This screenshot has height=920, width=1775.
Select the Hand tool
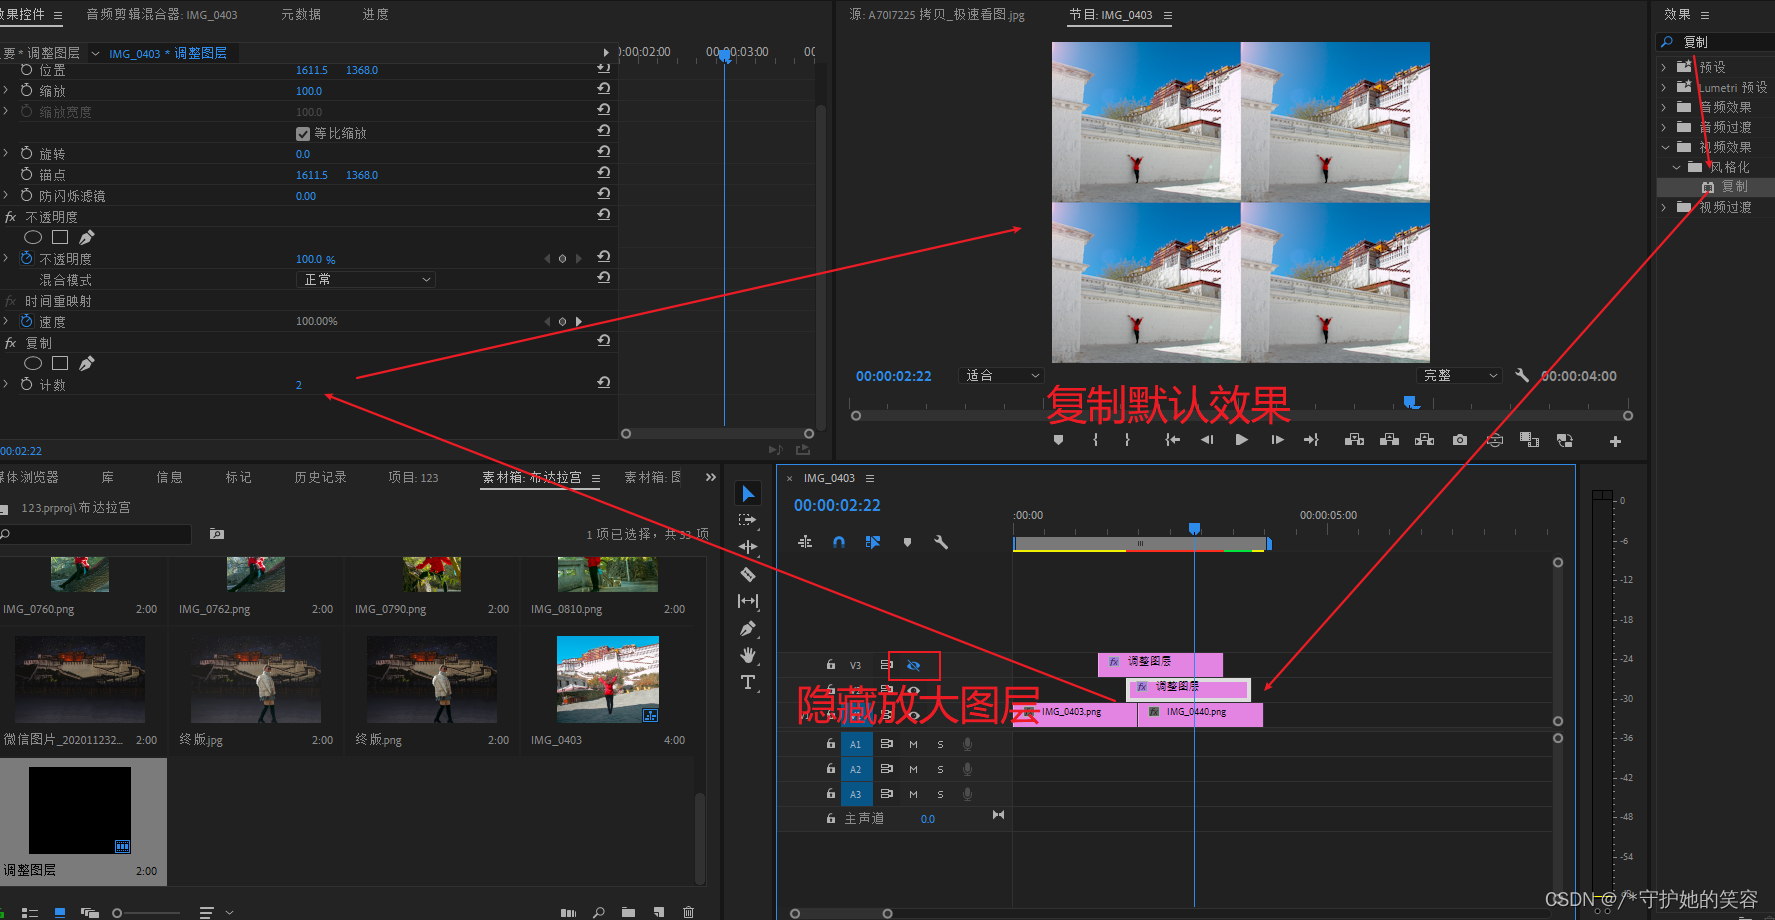748,655
